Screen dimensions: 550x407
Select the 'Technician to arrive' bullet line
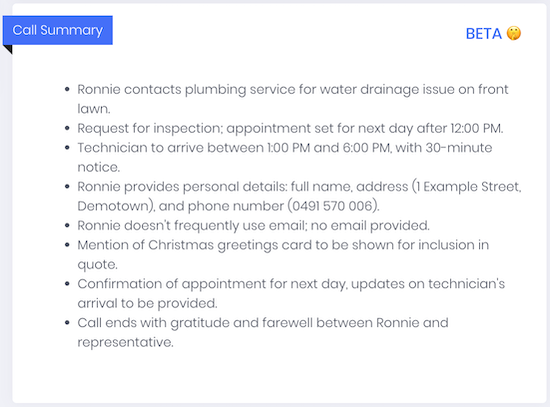(x=285, y=157)
